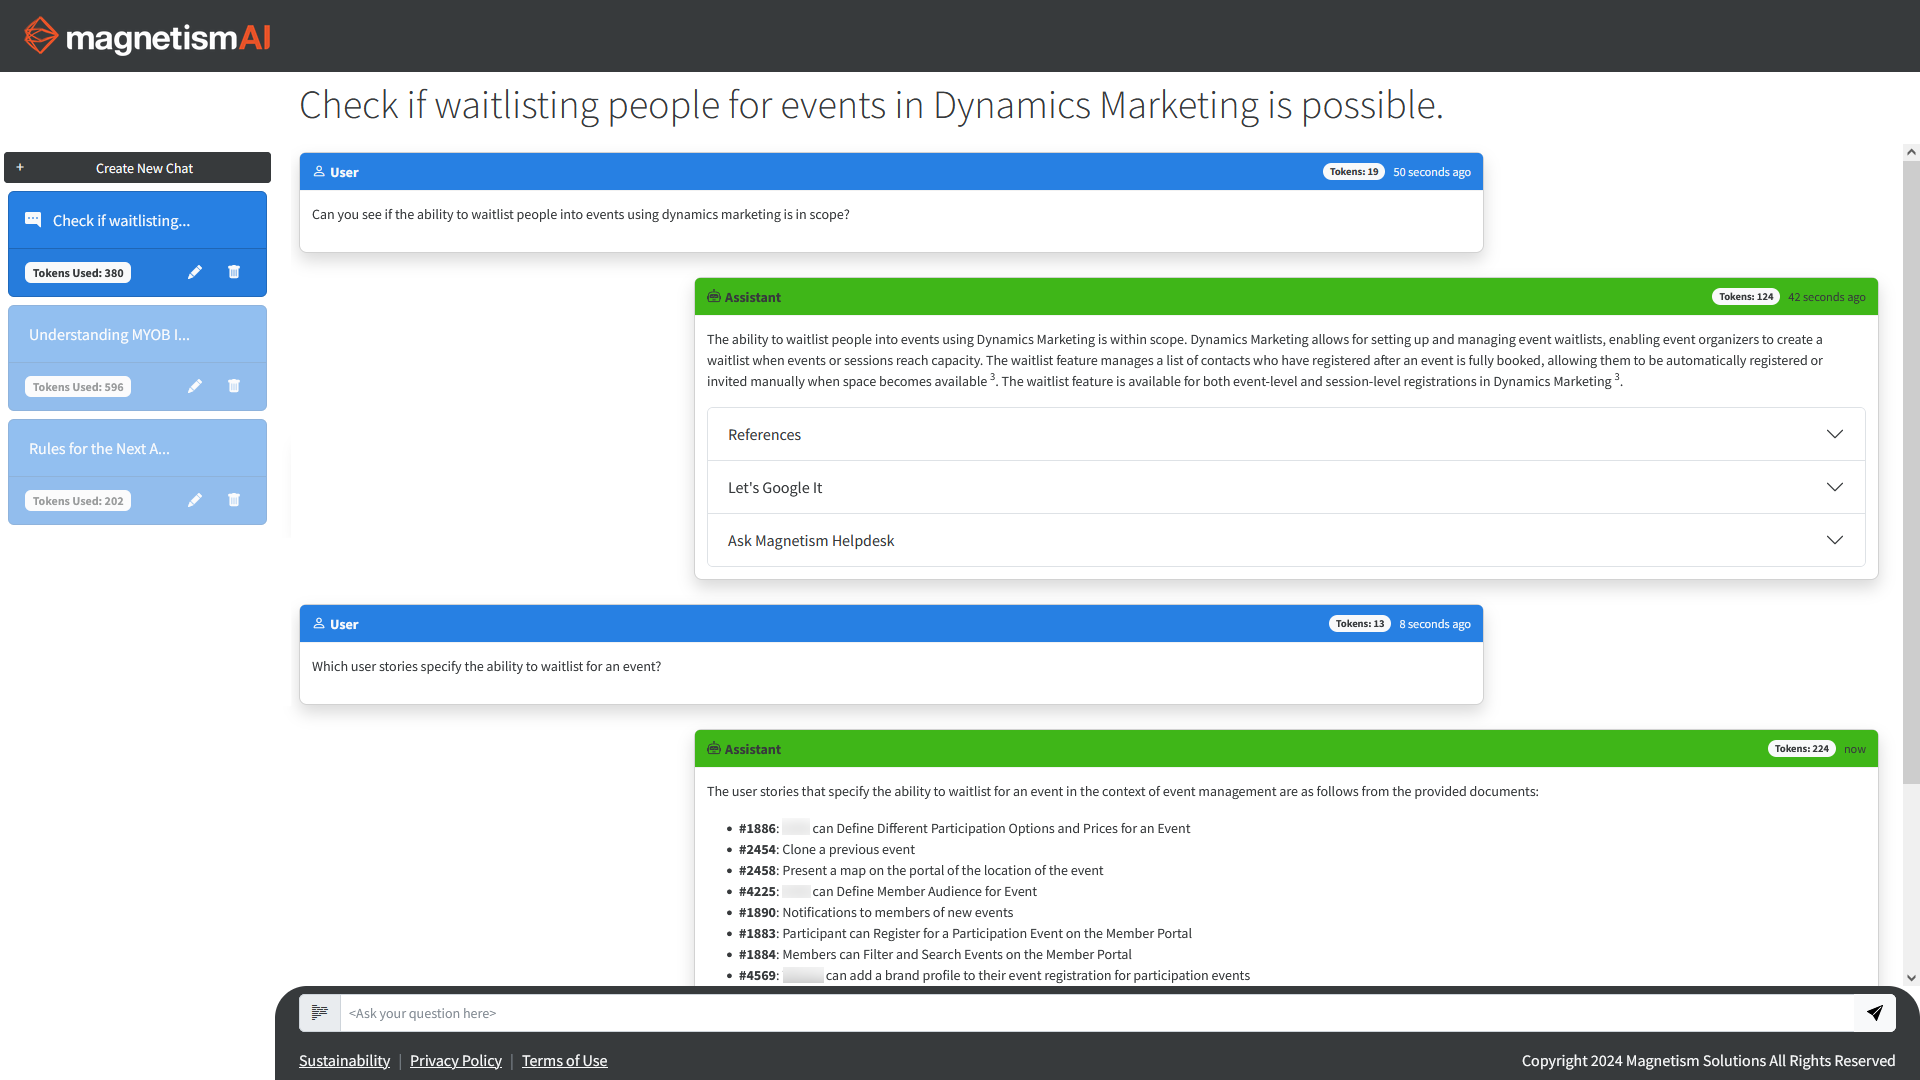Delete the 'Check if waitlisting...' chat
The width and height of the screenshot is (1920, 1080).
pyautogui.click(x=234, y=272)
